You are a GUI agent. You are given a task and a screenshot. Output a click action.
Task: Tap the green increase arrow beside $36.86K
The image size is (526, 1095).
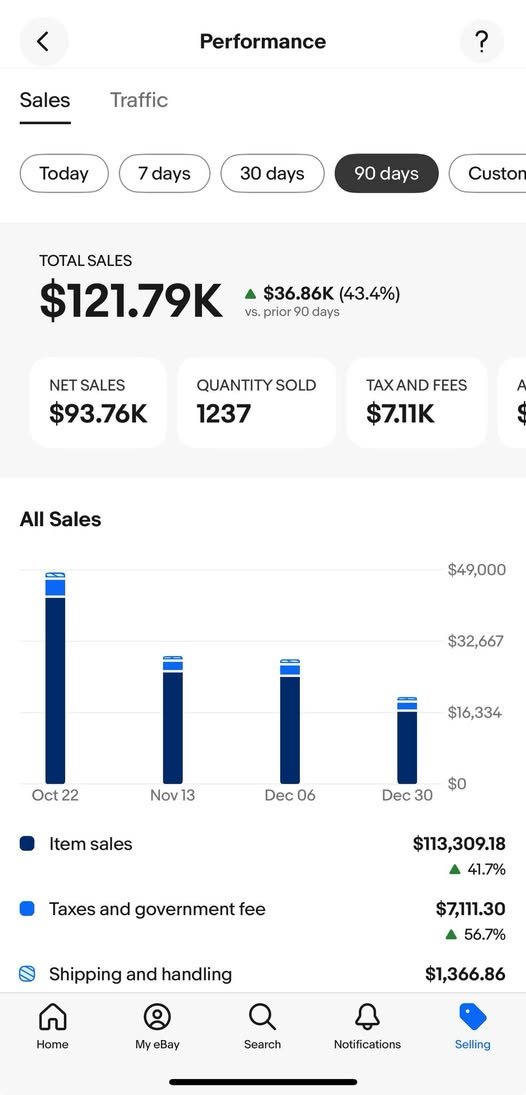pos(251,293)
